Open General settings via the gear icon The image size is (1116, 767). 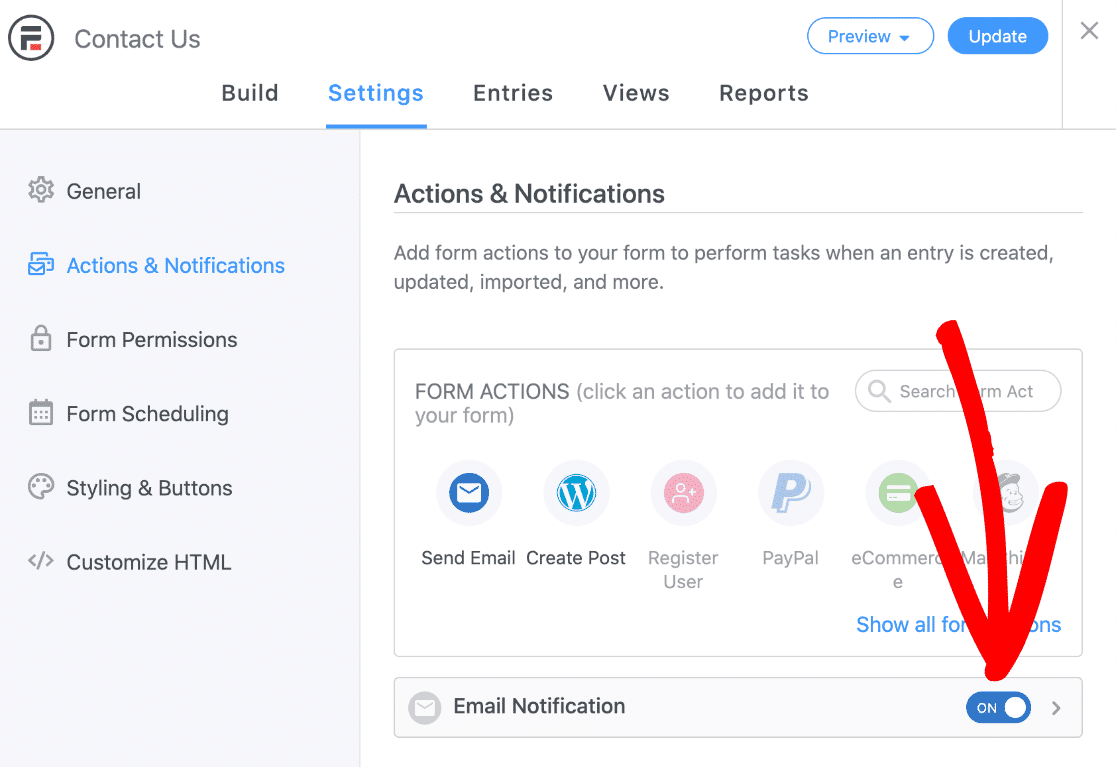point(40,190)
